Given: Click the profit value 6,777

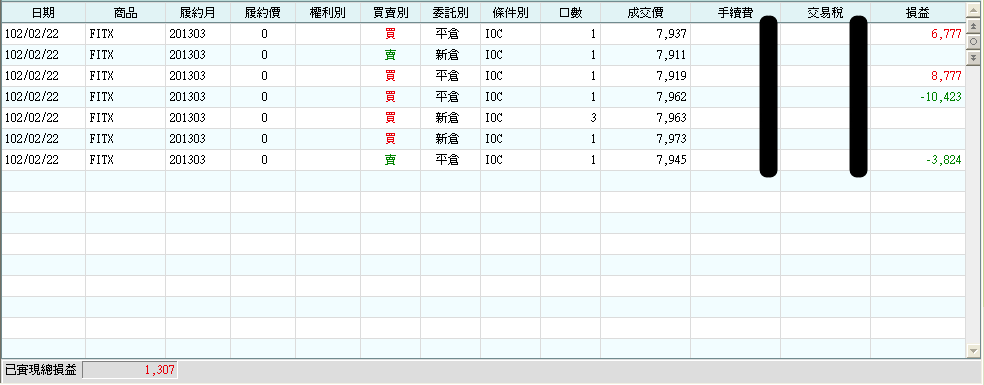Looking at the screenshot, I should pos(946,34).
